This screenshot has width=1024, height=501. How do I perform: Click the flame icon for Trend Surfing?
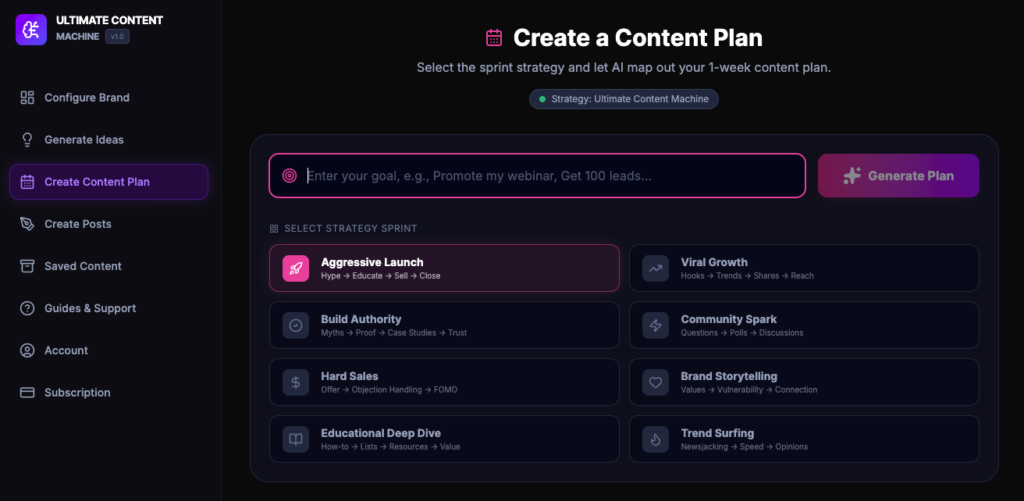click(656, 439)
